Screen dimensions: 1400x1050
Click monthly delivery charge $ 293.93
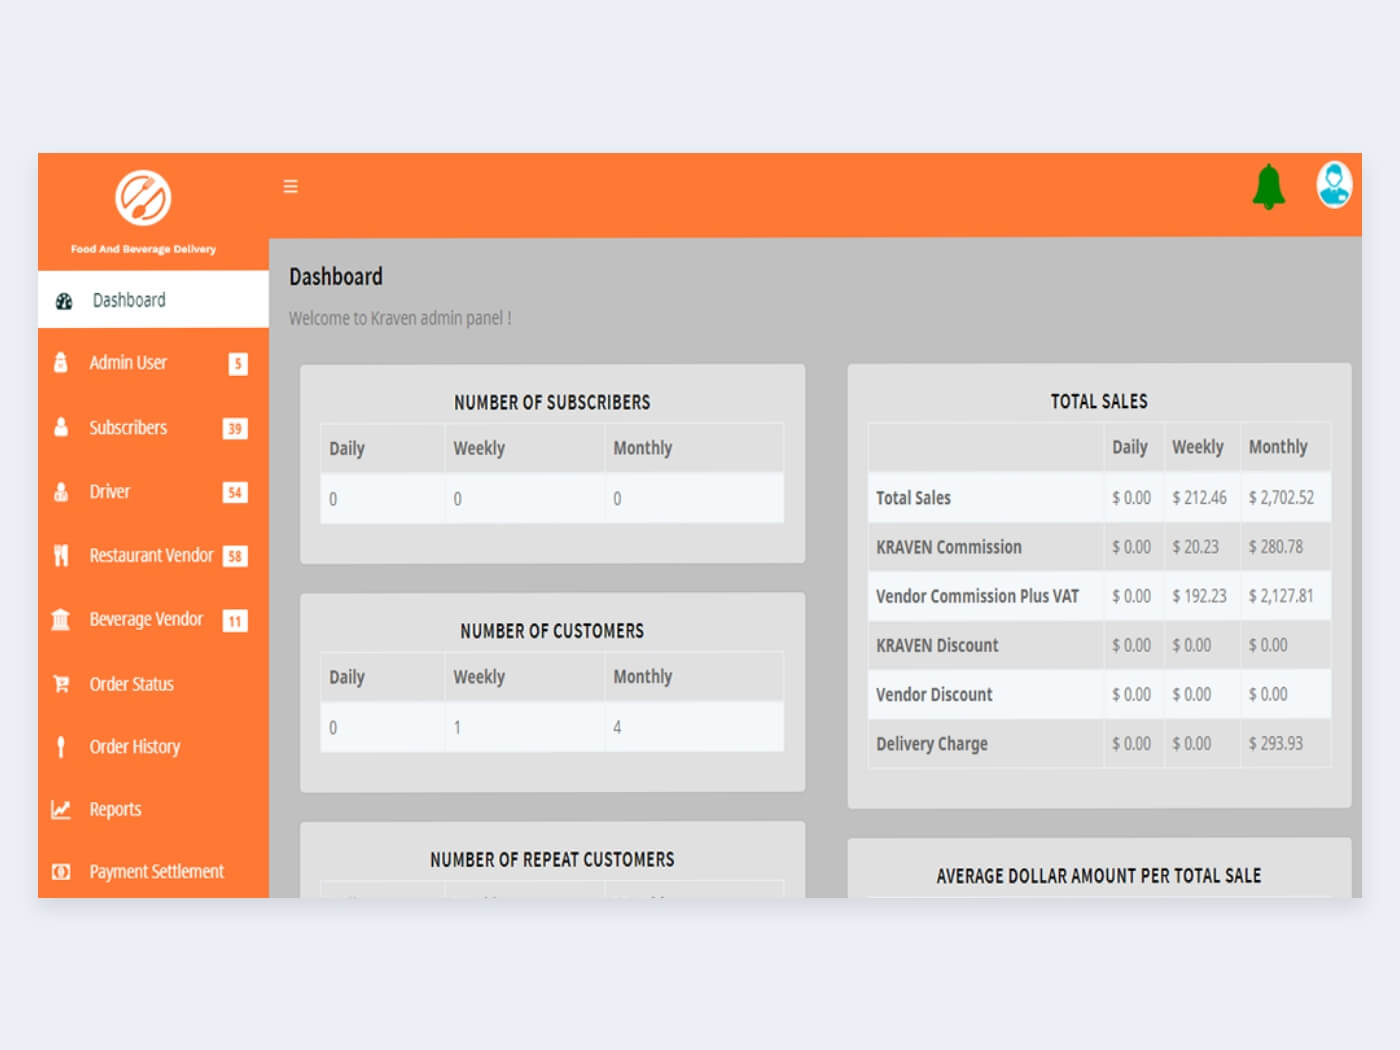[1275, 743]
